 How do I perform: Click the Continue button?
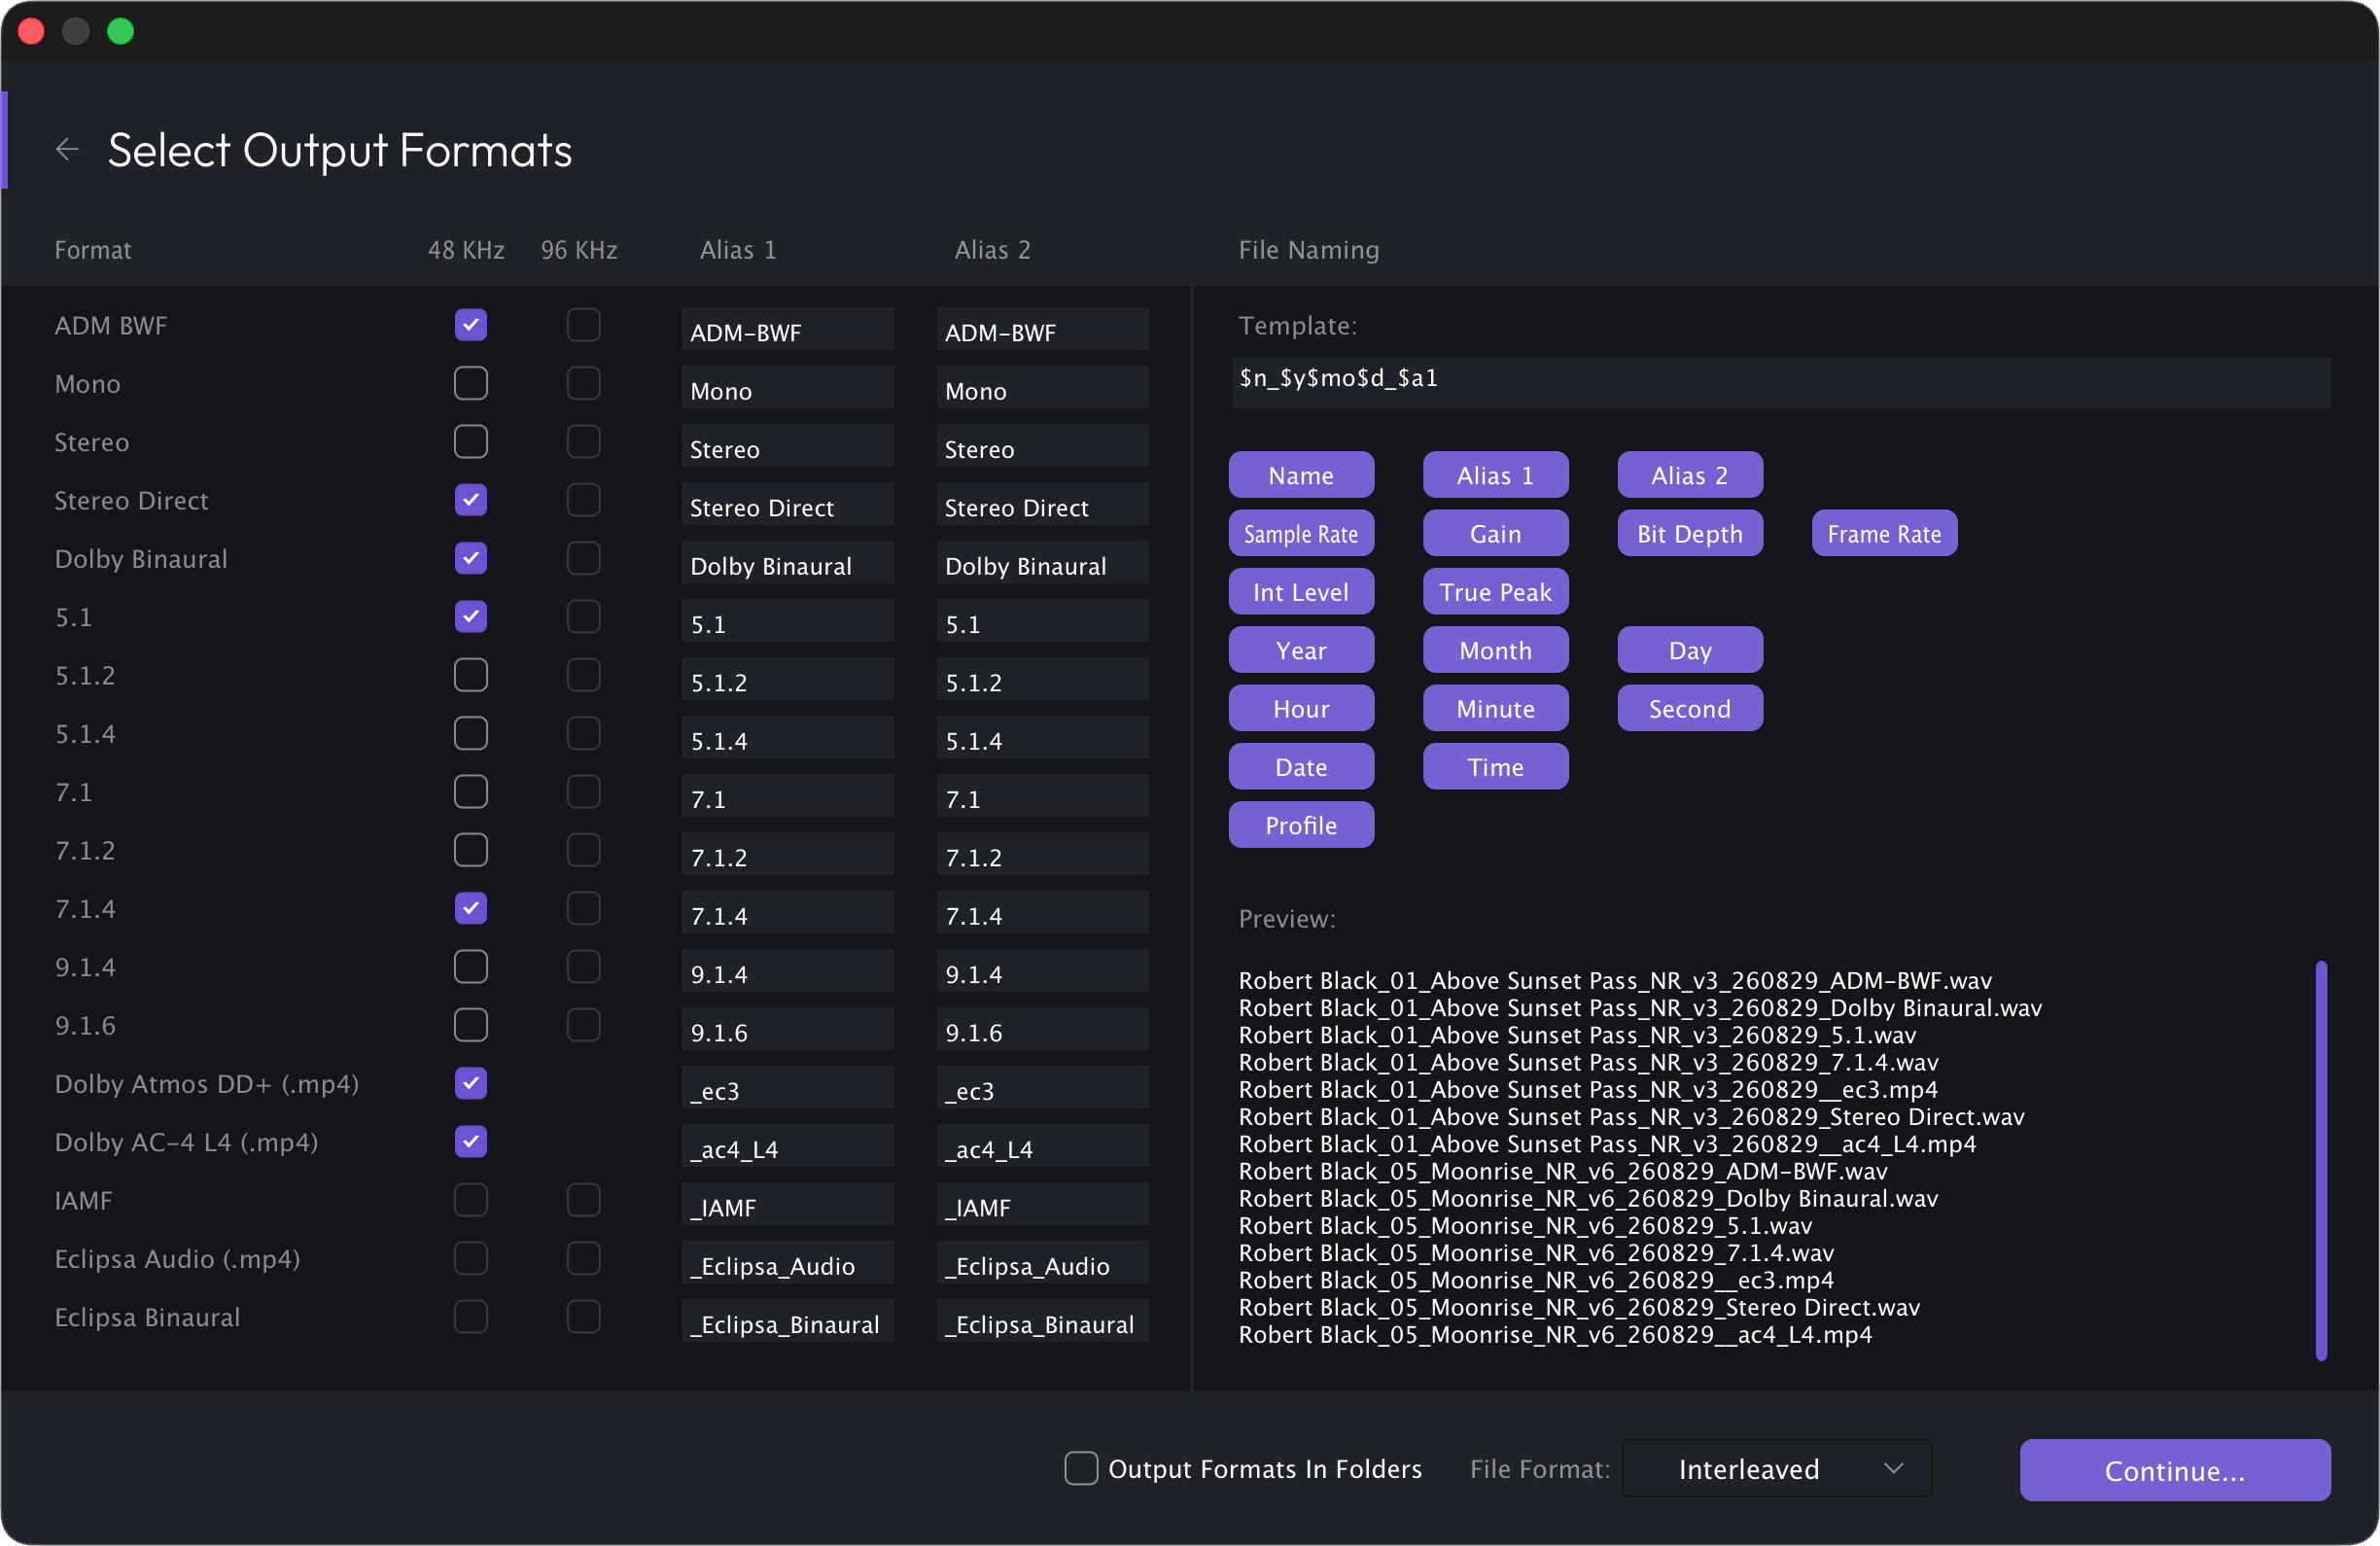(x=2174, y=1470)
